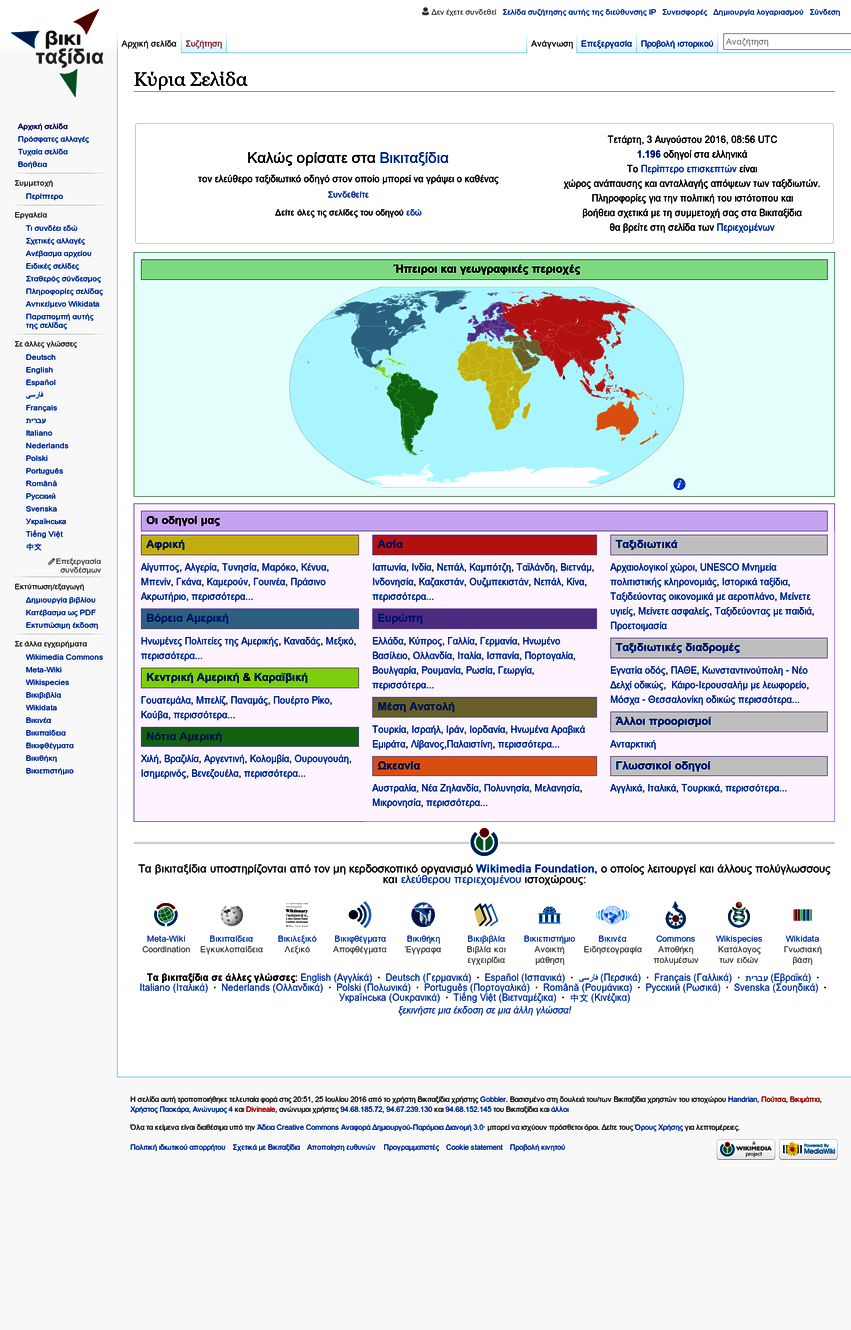Switch to the Επεξεργασία tab

(606, 44)
